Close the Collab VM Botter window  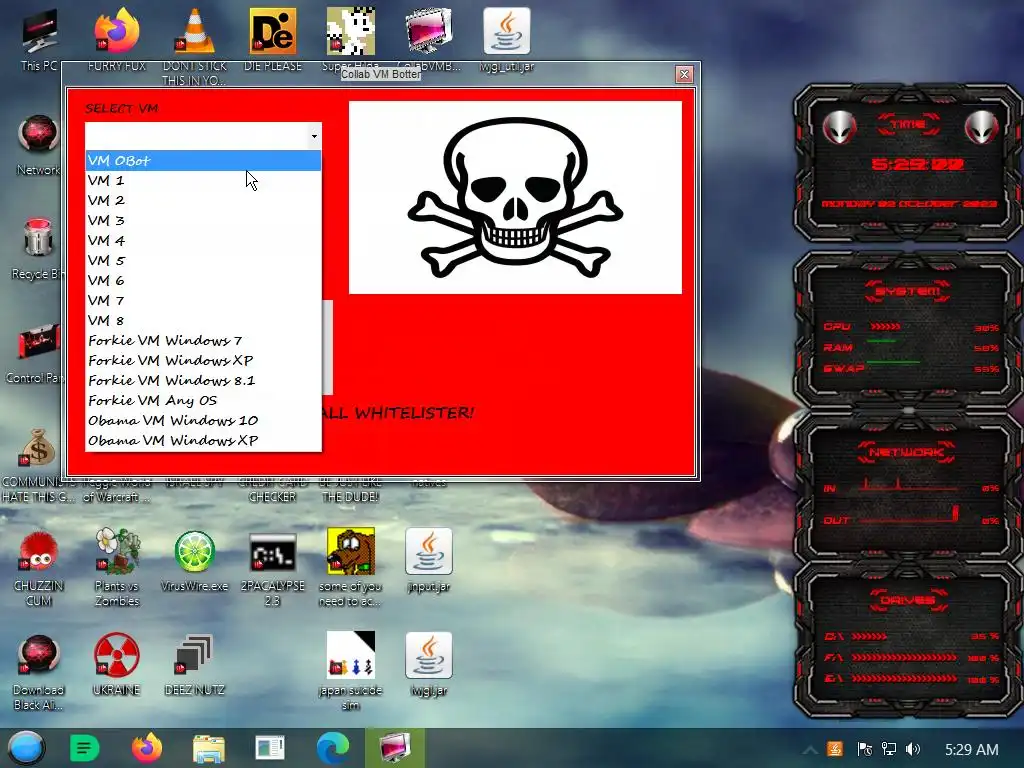pyautogui.click(x=684, y=74)
